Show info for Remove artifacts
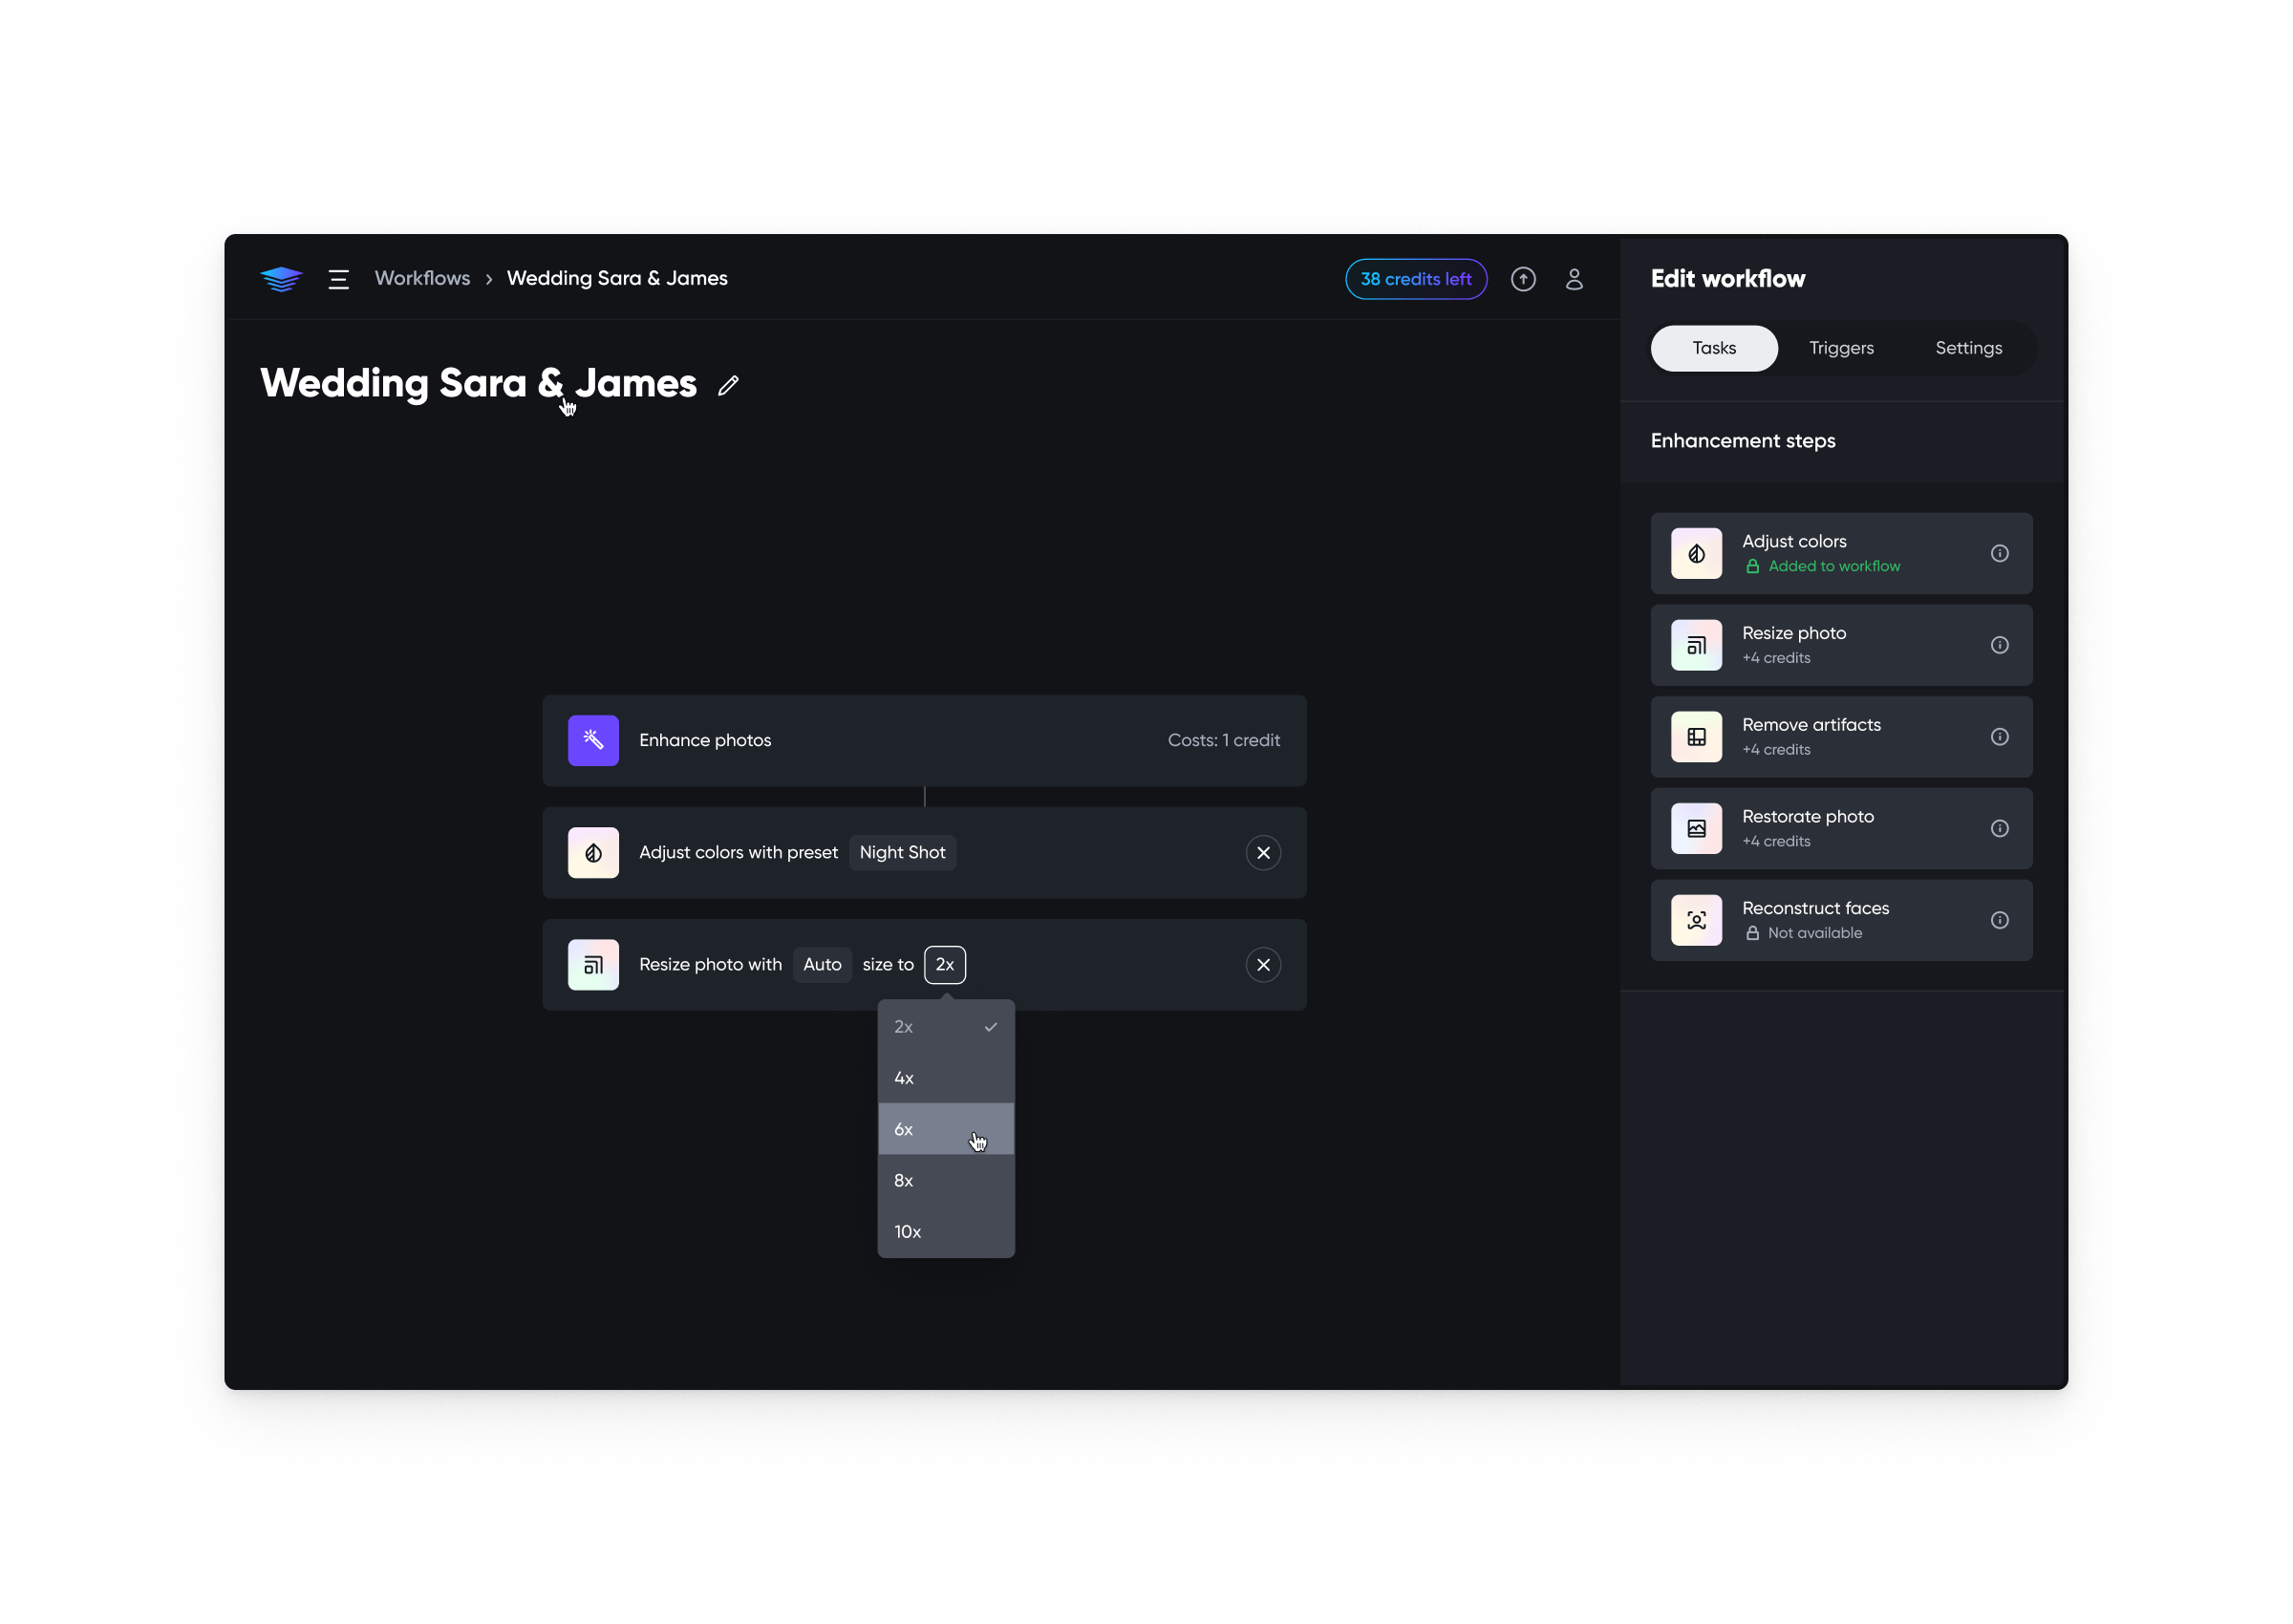This screenshot has width=2293, height=1624. (1998, 737)
